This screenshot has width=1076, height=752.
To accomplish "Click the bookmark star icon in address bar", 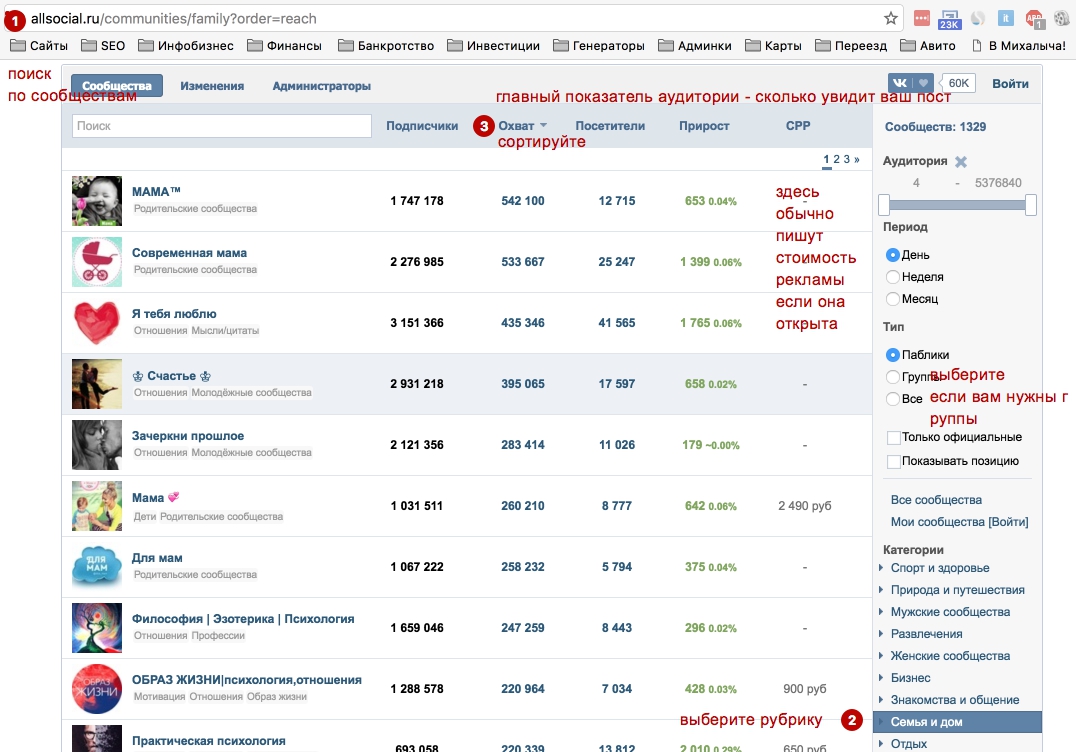I will click(x=891, y=19).
